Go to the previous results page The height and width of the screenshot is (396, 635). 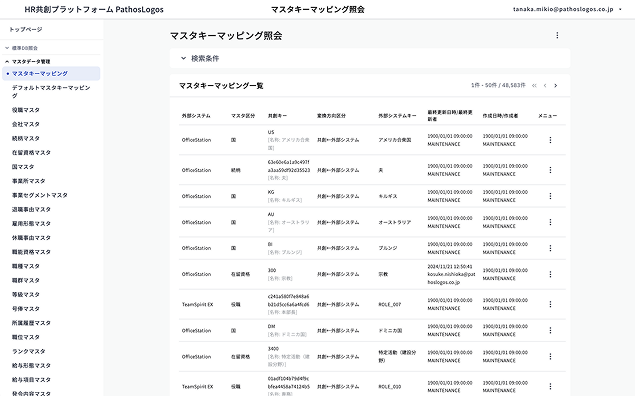545,85
